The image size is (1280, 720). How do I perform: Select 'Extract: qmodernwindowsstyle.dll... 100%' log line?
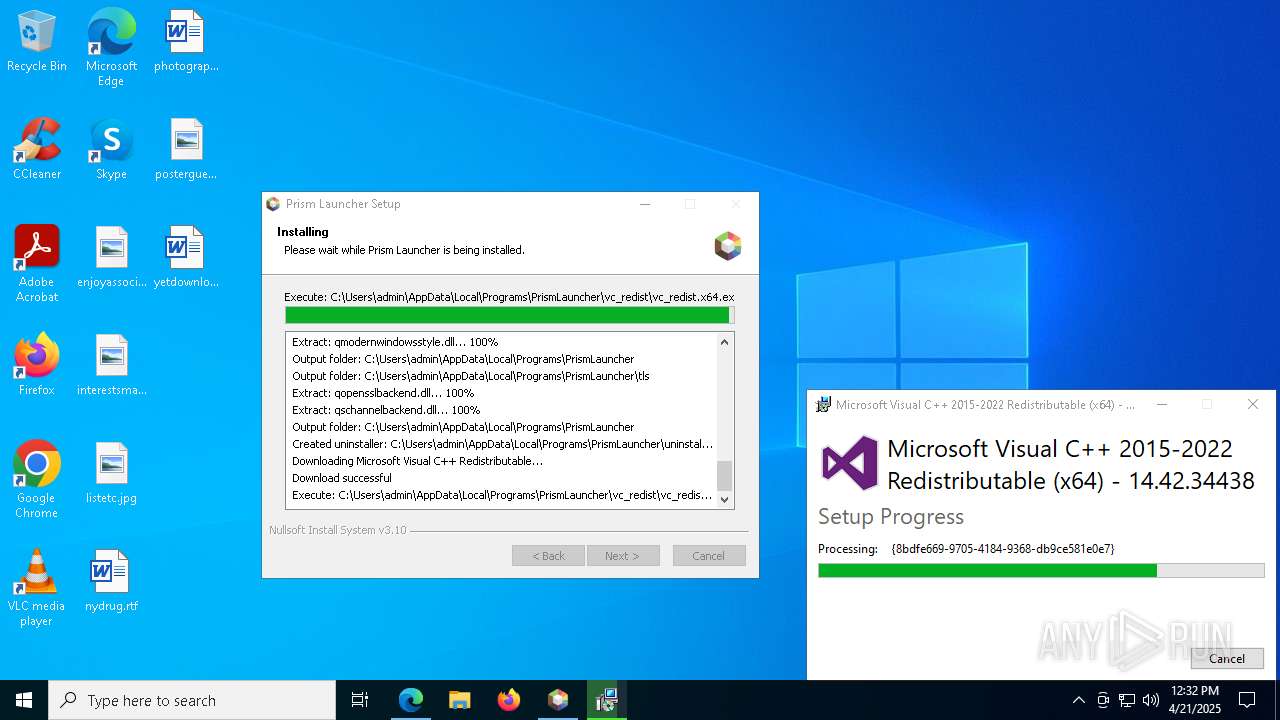[x=395, y=342]
